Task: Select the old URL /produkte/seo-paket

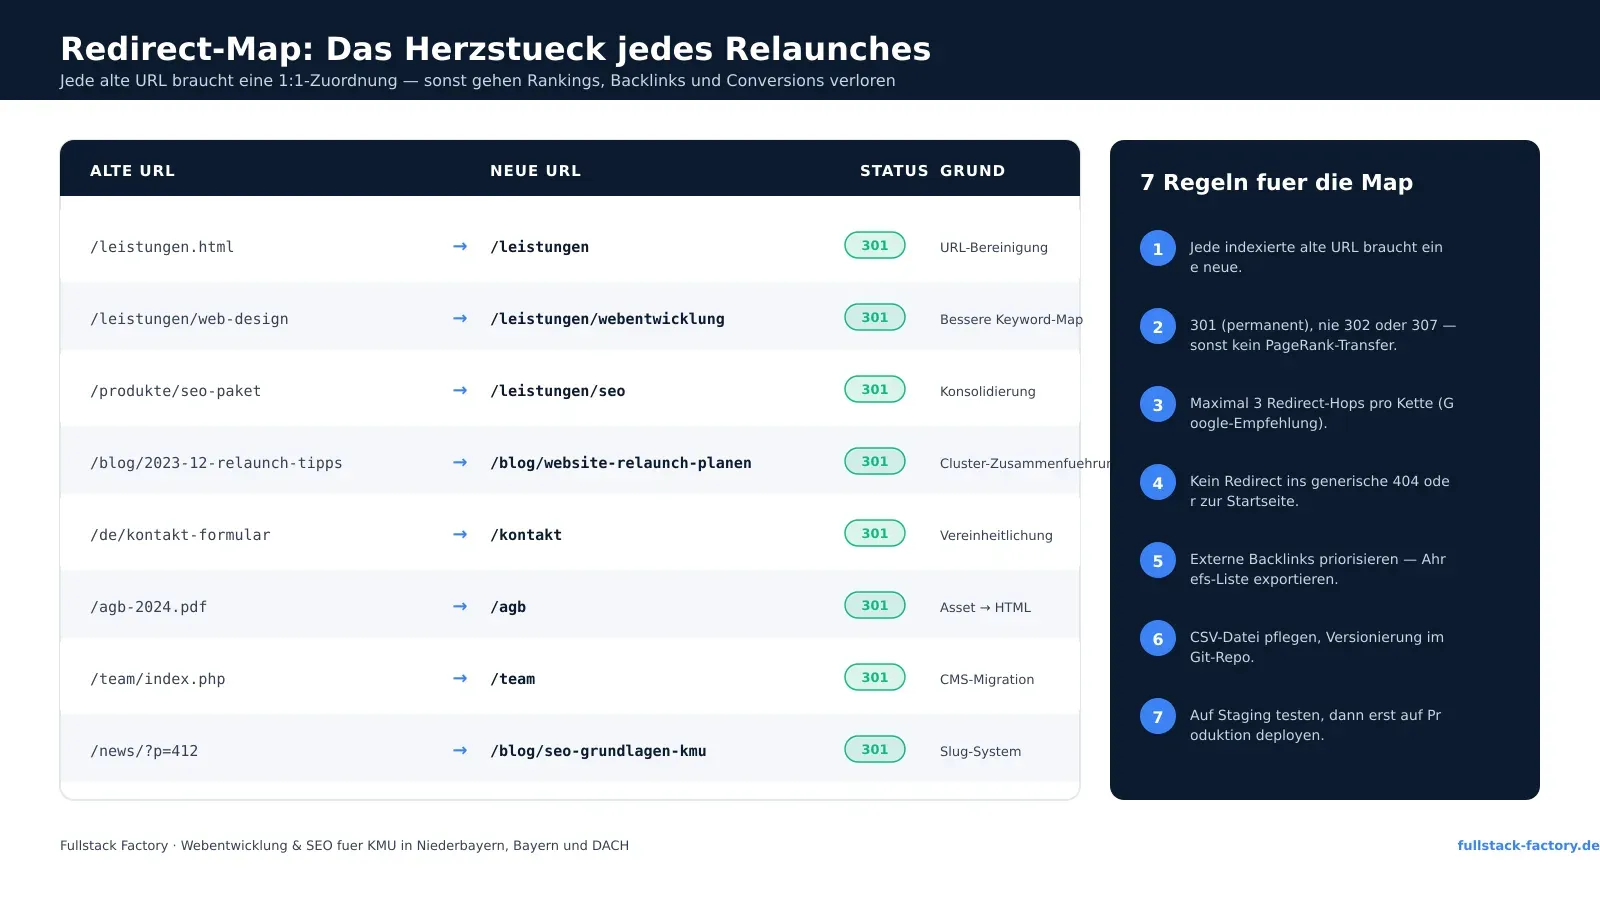Action: click(175, 391)
